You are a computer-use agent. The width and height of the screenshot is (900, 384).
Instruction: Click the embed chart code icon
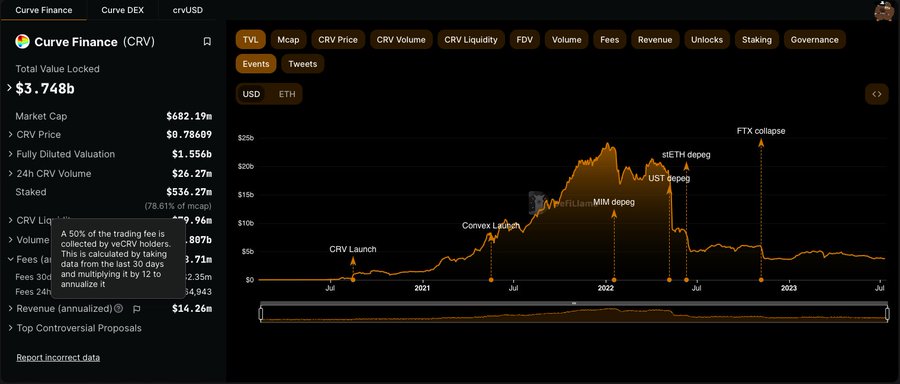[x=876, y=94]
